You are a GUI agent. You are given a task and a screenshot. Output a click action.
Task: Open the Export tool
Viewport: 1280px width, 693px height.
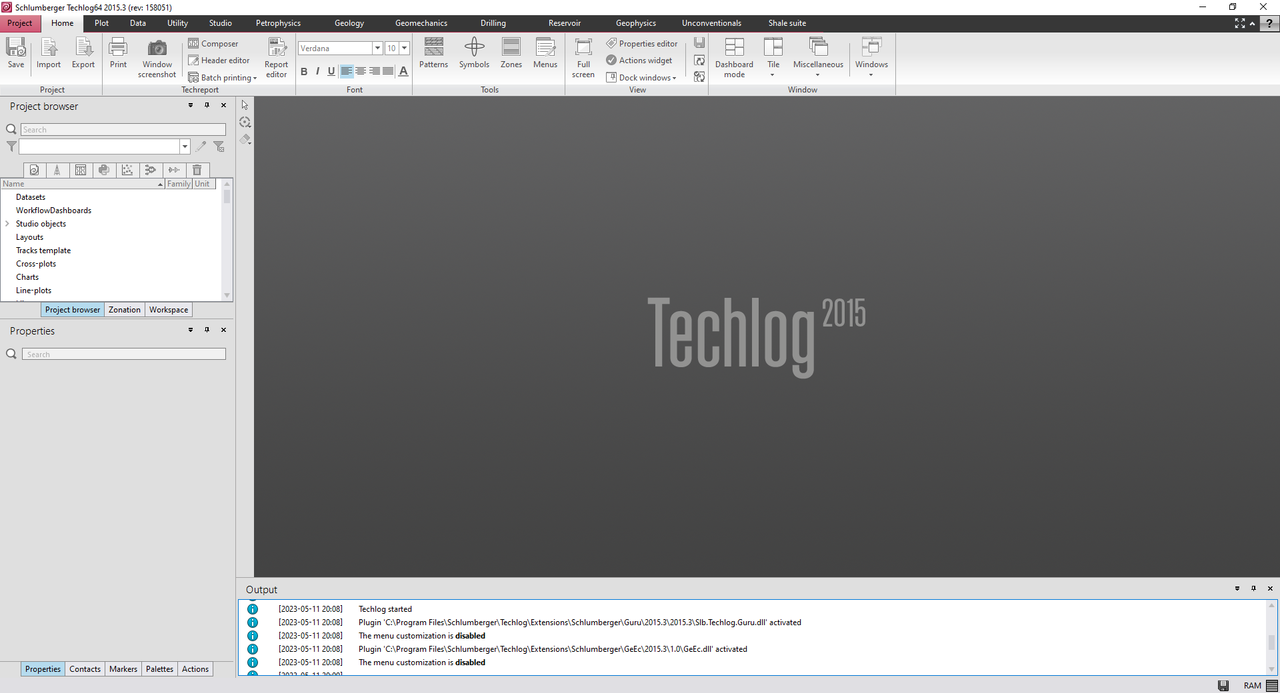pyautogui.click(x=83, y=53)
